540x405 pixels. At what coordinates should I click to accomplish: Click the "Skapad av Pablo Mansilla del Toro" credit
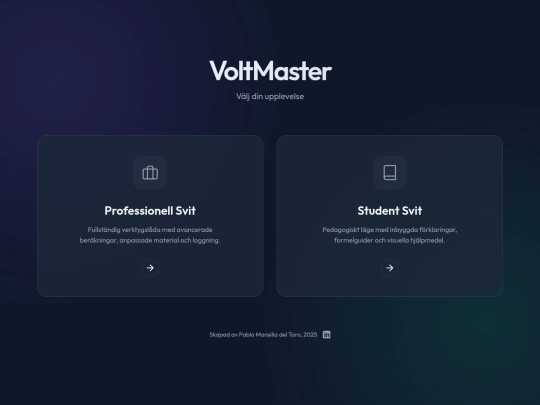point(256,335)
